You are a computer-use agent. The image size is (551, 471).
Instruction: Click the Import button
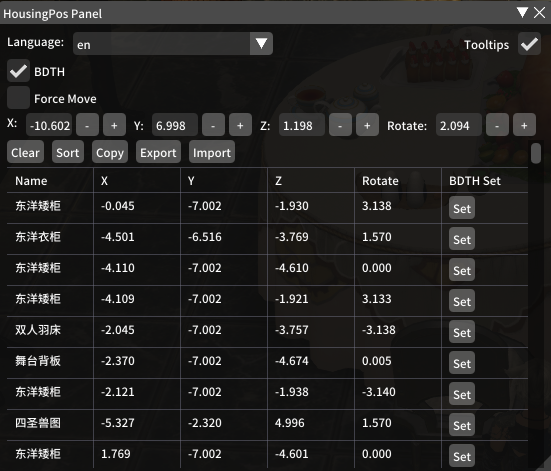point(212,152)
